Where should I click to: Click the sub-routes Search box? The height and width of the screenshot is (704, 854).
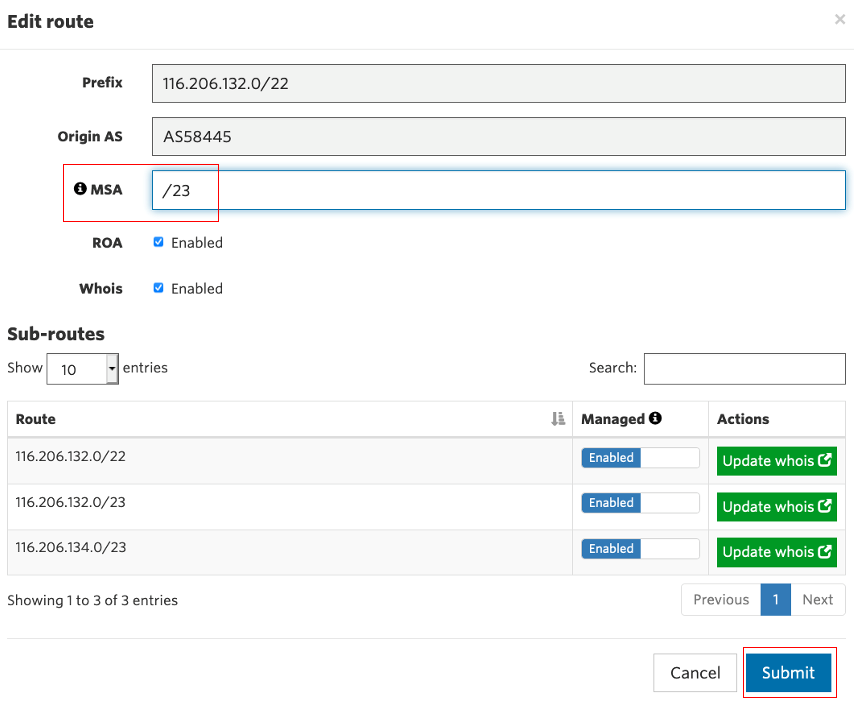tap(745, 369)
